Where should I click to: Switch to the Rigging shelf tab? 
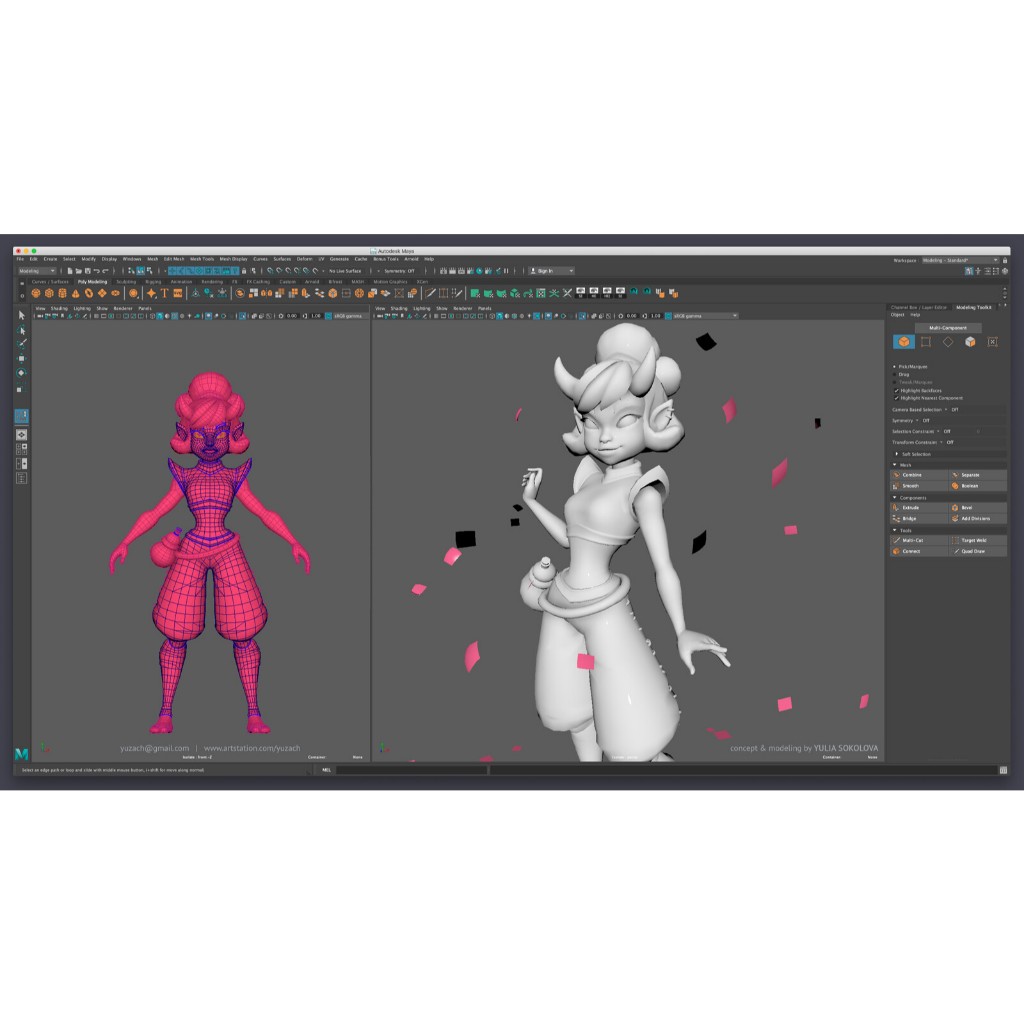point(153,282)
